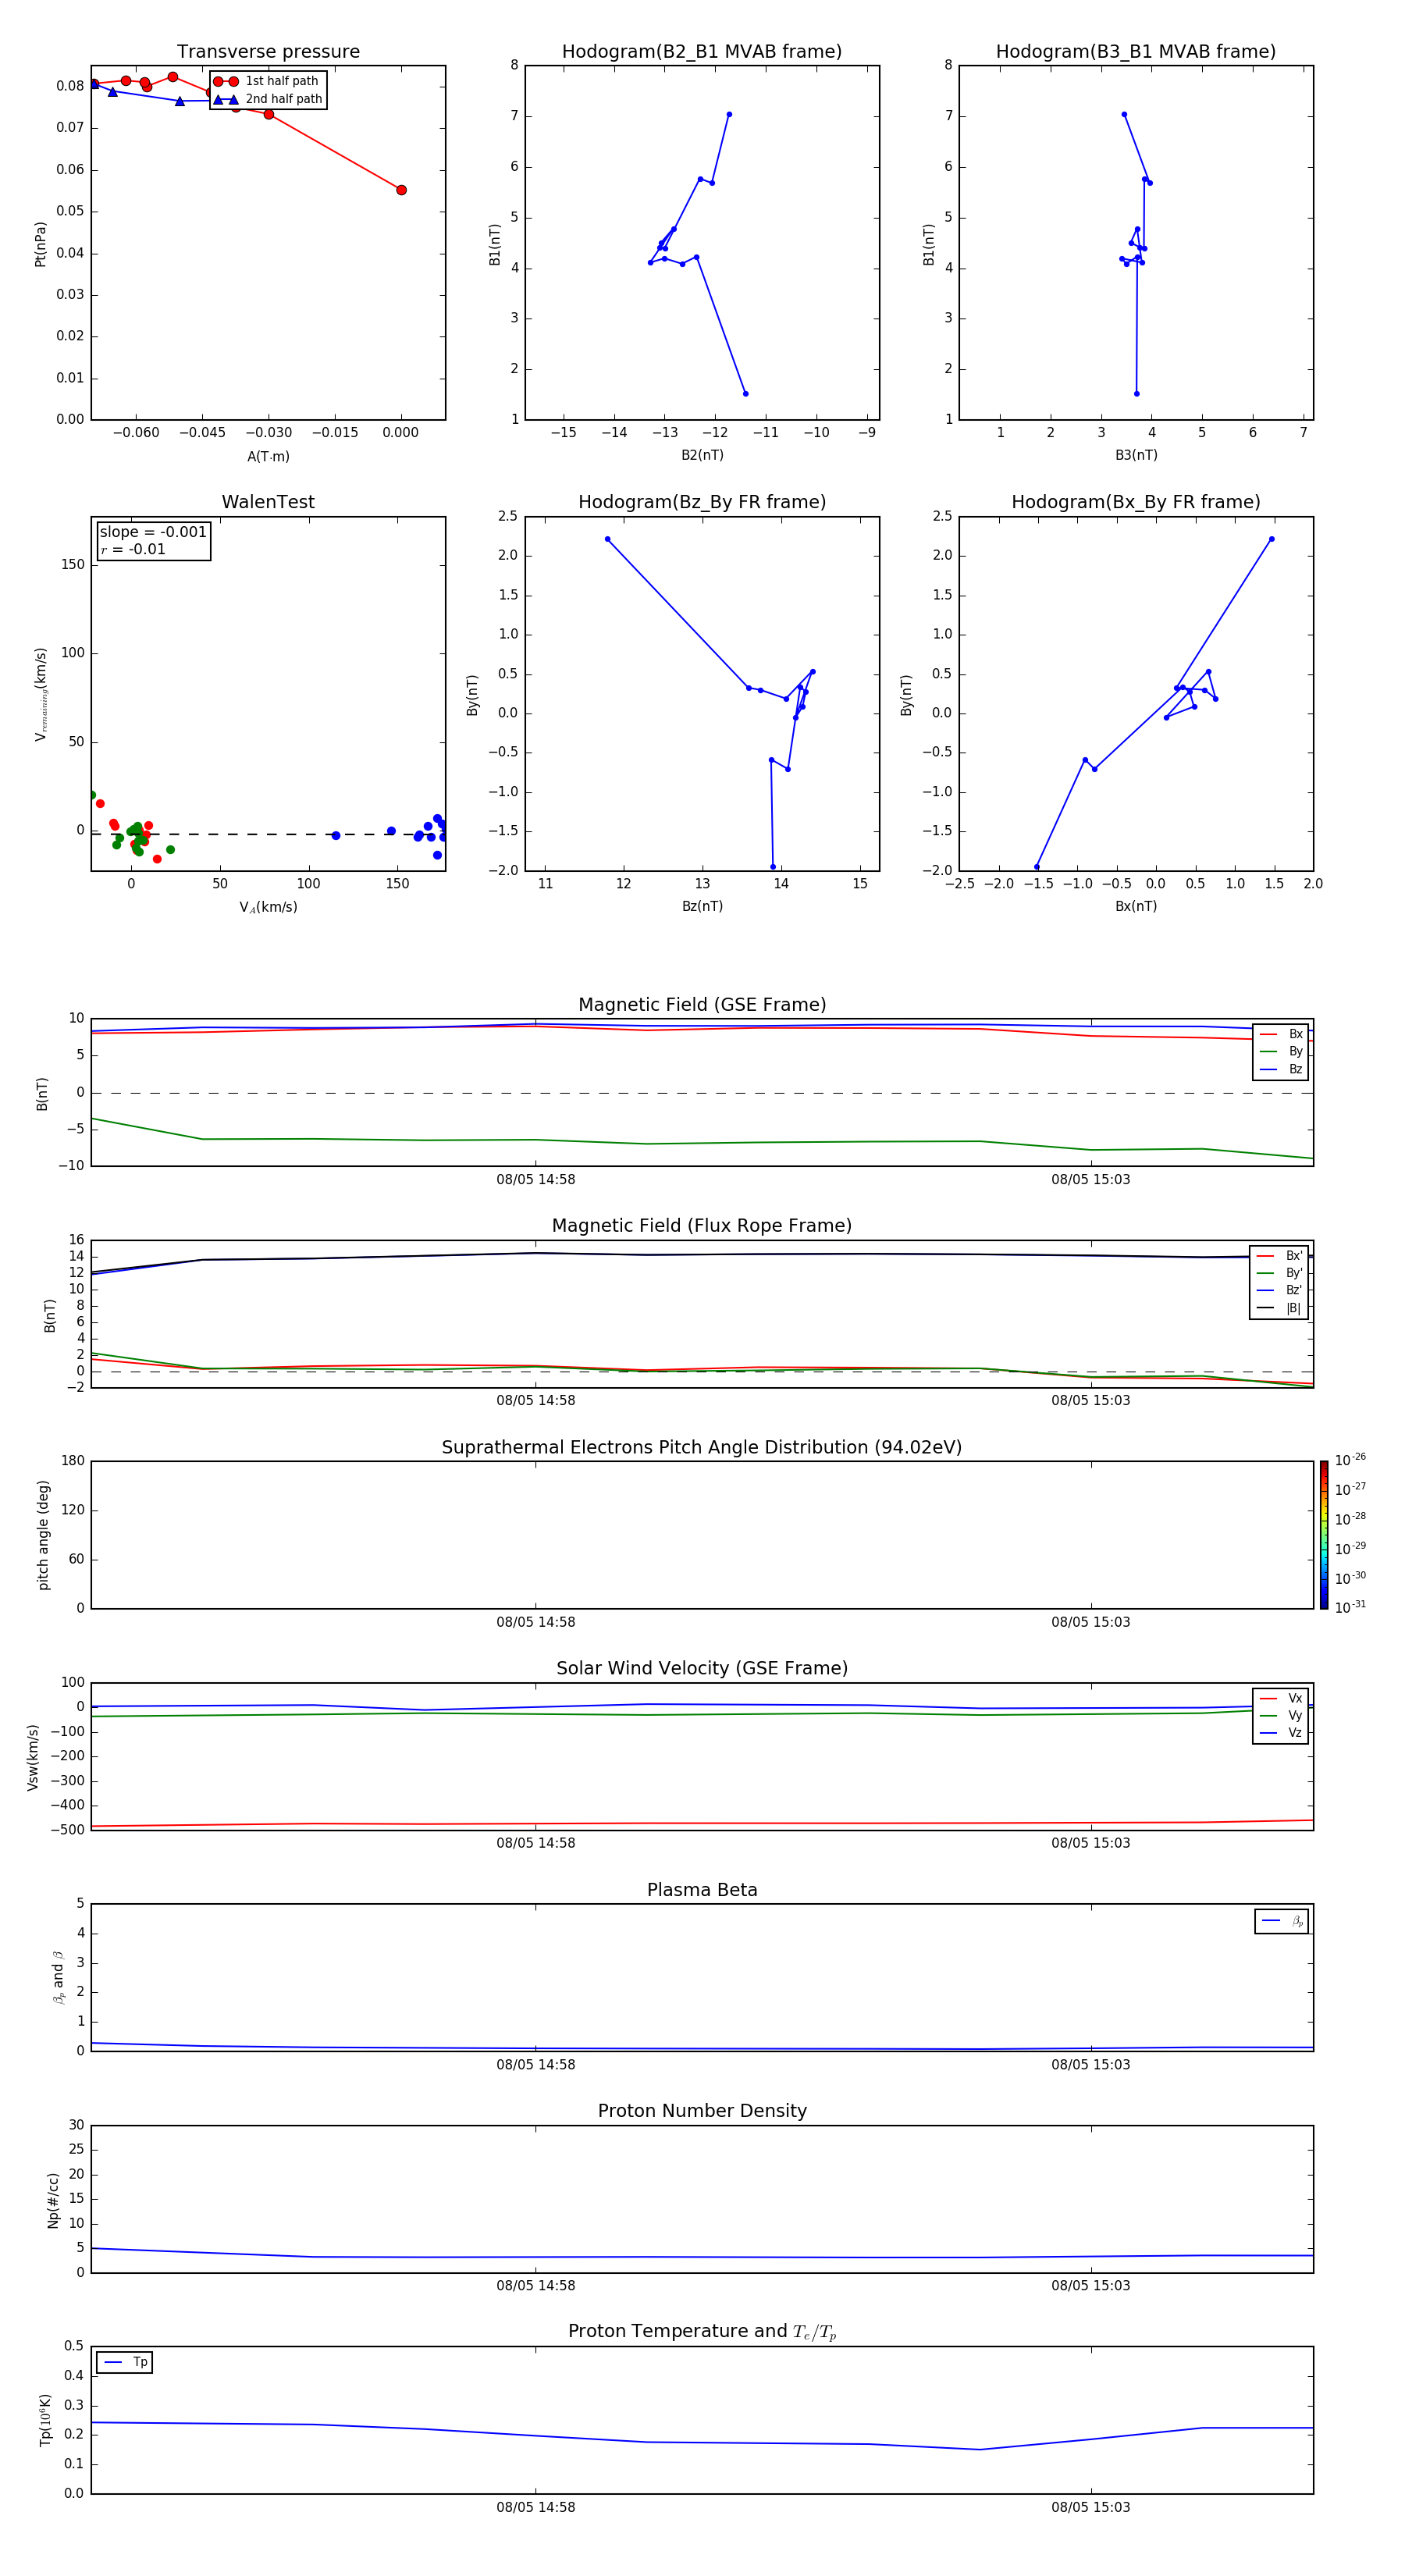The width and height of the screenshot is (1405, 2576).
Task: Click the βp legend in Plasma Beta
Action: [1282, 1921]
